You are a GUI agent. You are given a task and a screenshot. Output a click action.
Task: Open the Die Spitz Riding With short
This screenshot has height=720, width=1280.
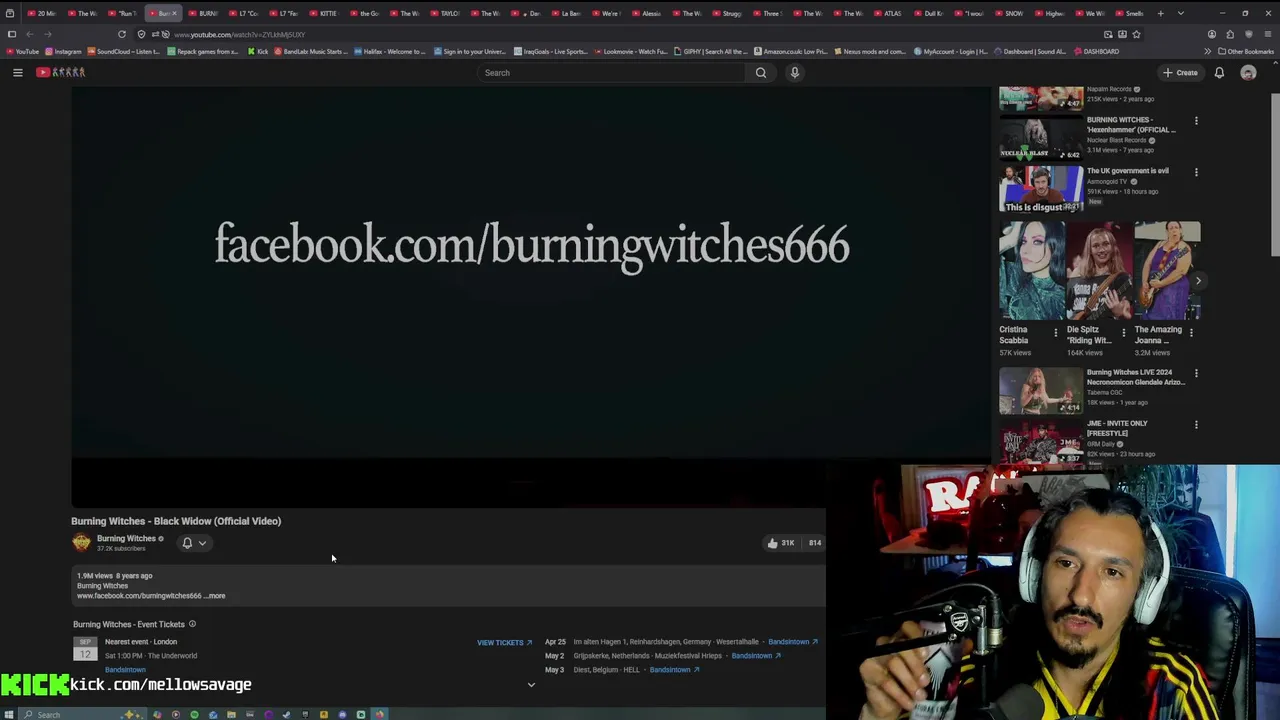1099,270
